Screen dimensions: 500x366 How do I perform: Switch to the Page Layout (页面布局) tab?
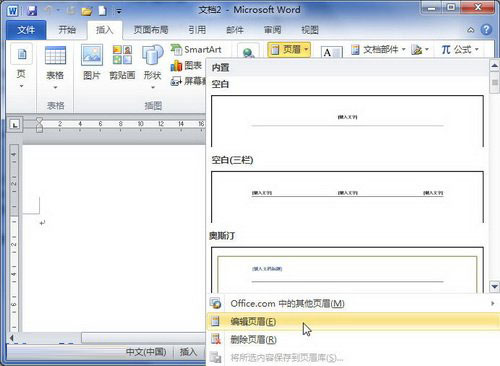(151, 30)
